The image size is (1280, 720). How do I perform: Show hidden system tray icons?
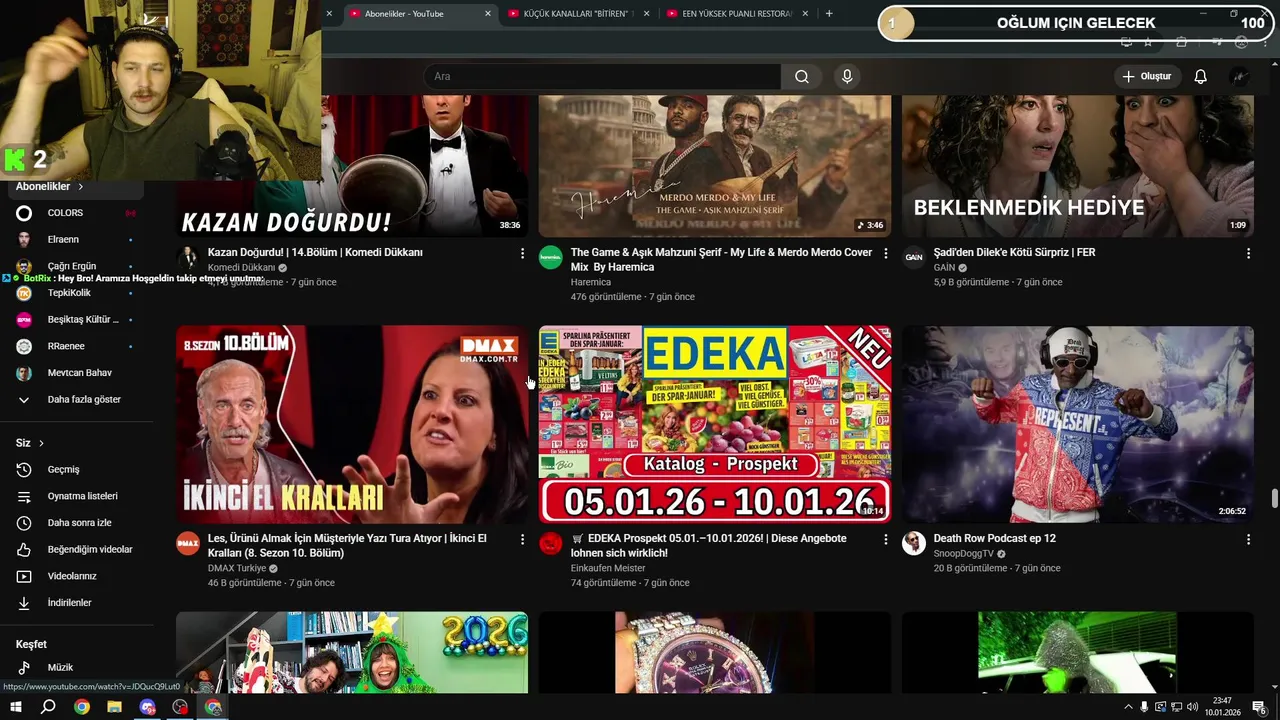[x=1128, y=707]
